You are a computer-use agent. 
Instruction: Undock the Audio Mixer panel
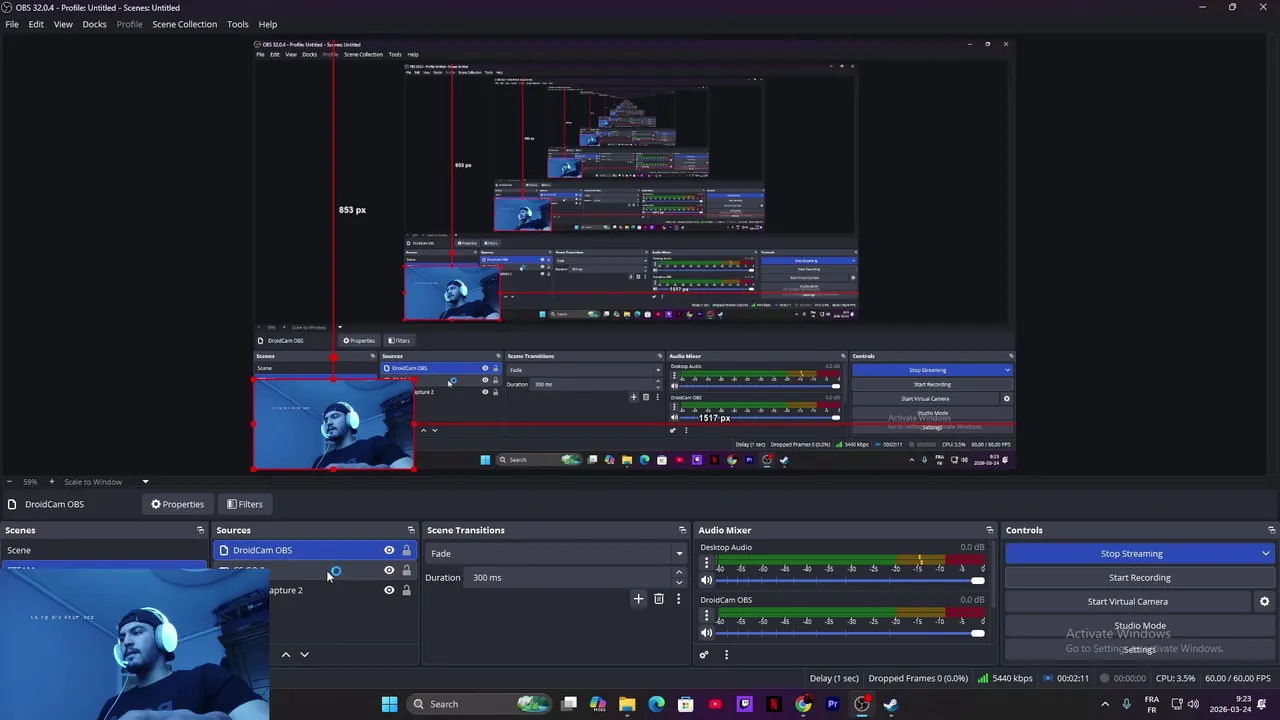click(x=989, y=530)
